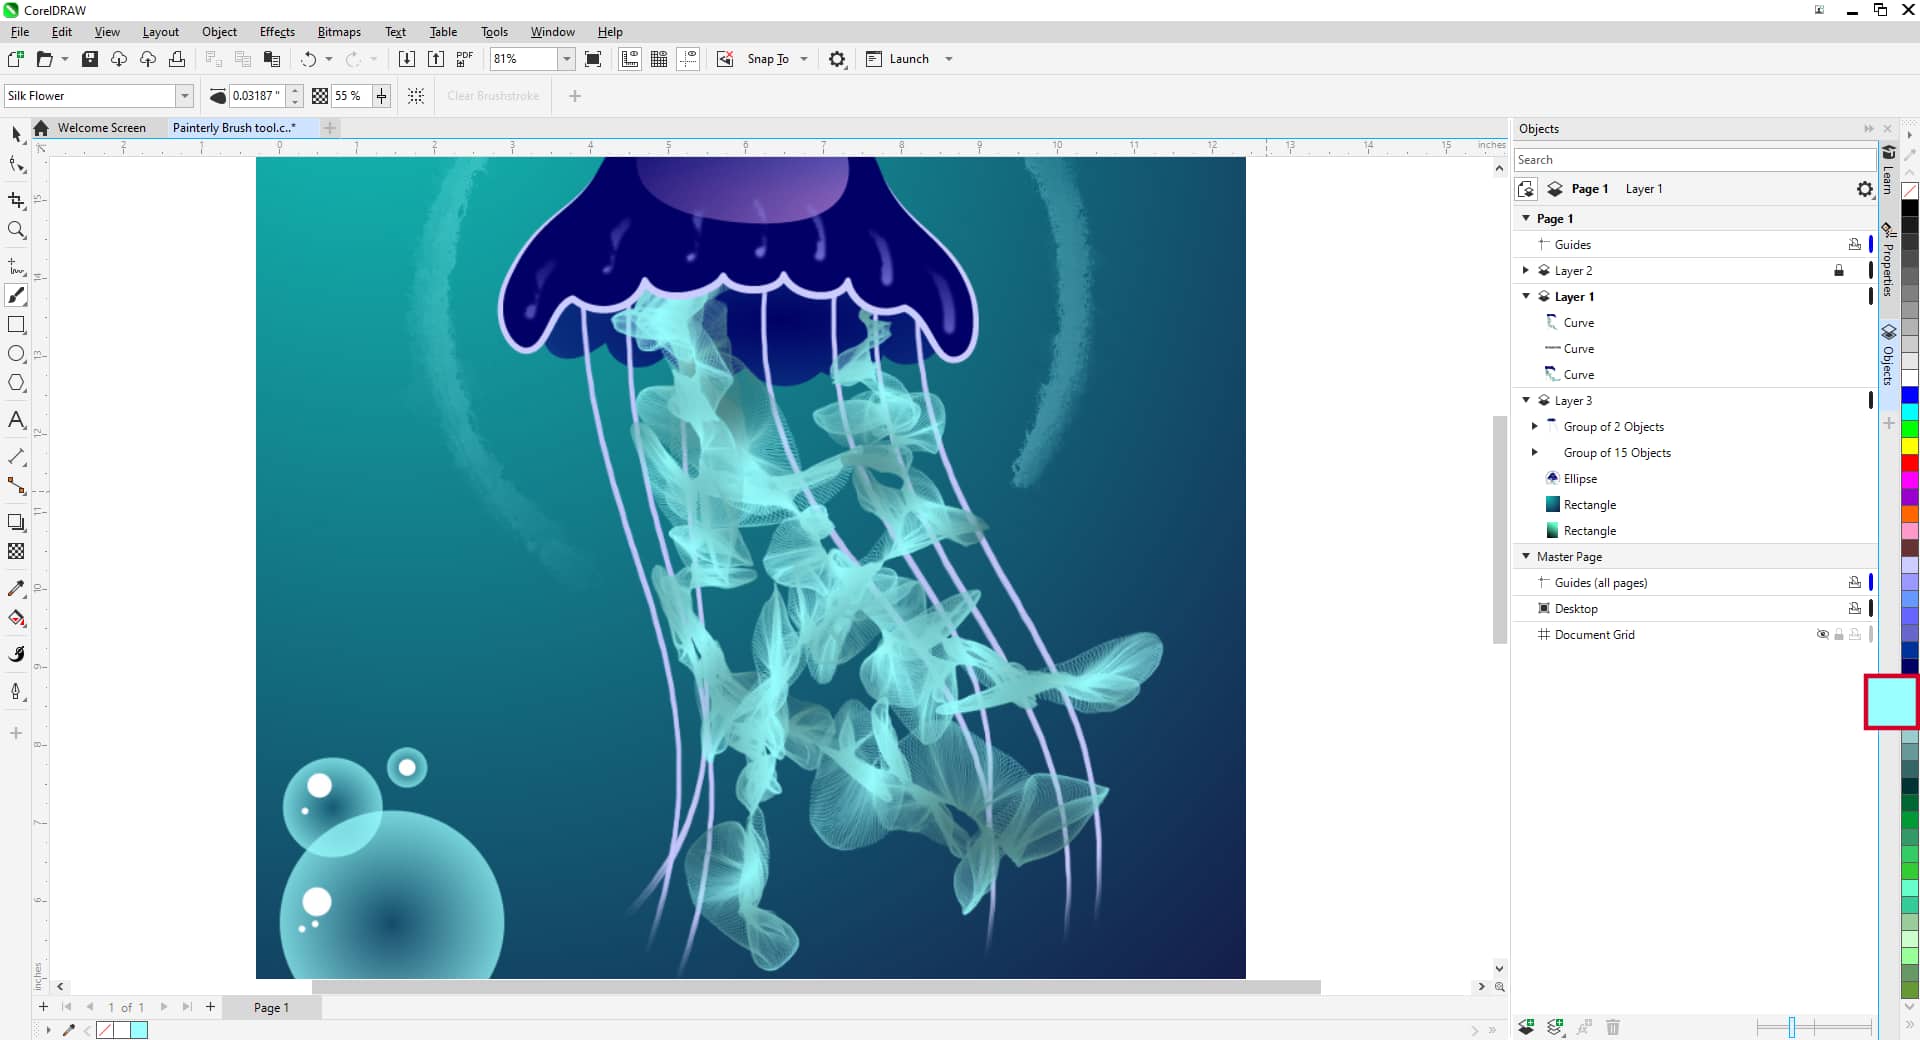Open the Effects menu

tap(277, 32)
